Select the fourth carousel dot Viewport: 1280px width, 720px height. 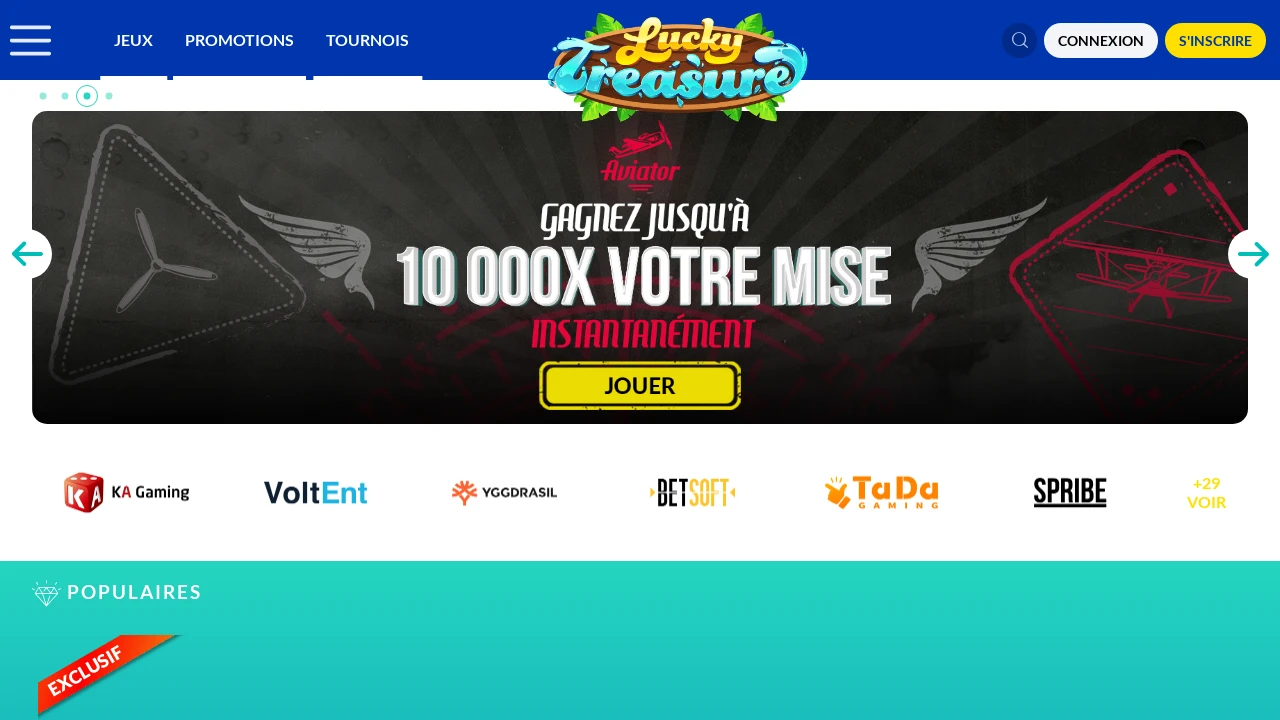(x=109, y=96)
